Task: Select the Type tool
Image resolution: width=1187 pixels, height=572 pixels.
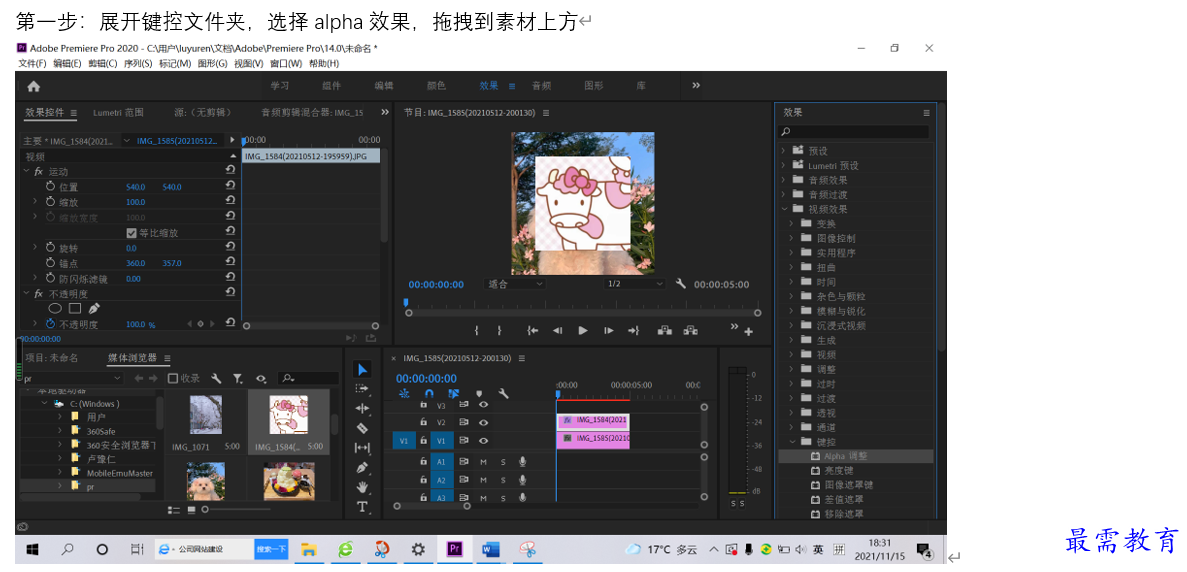Action: [363, 506]
